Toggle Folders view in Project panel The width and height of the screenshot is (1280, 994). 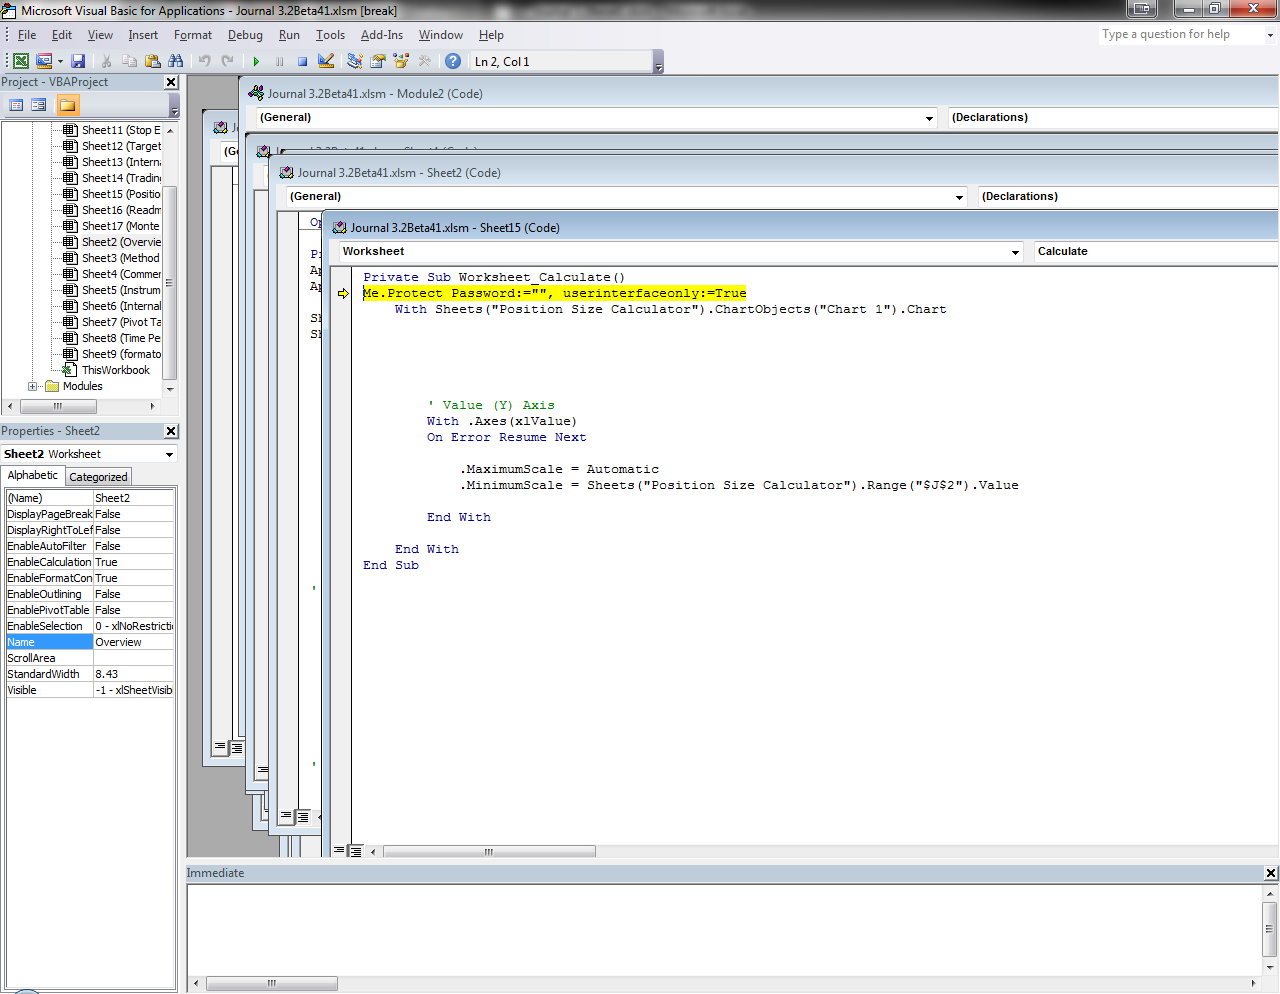pos(67,105)
